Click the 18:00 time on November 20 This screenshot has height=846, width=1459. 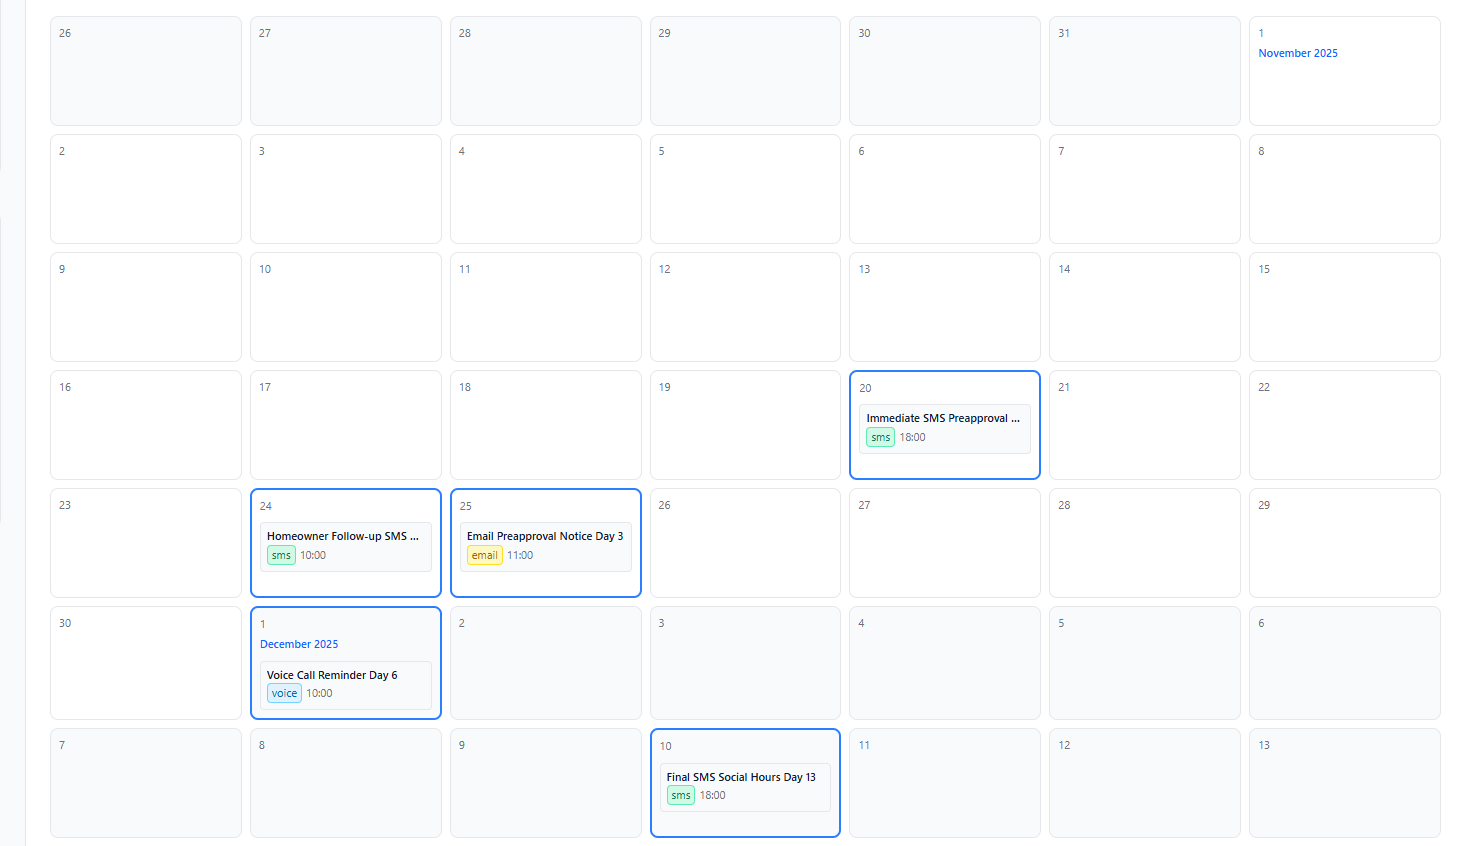point(912,438)
